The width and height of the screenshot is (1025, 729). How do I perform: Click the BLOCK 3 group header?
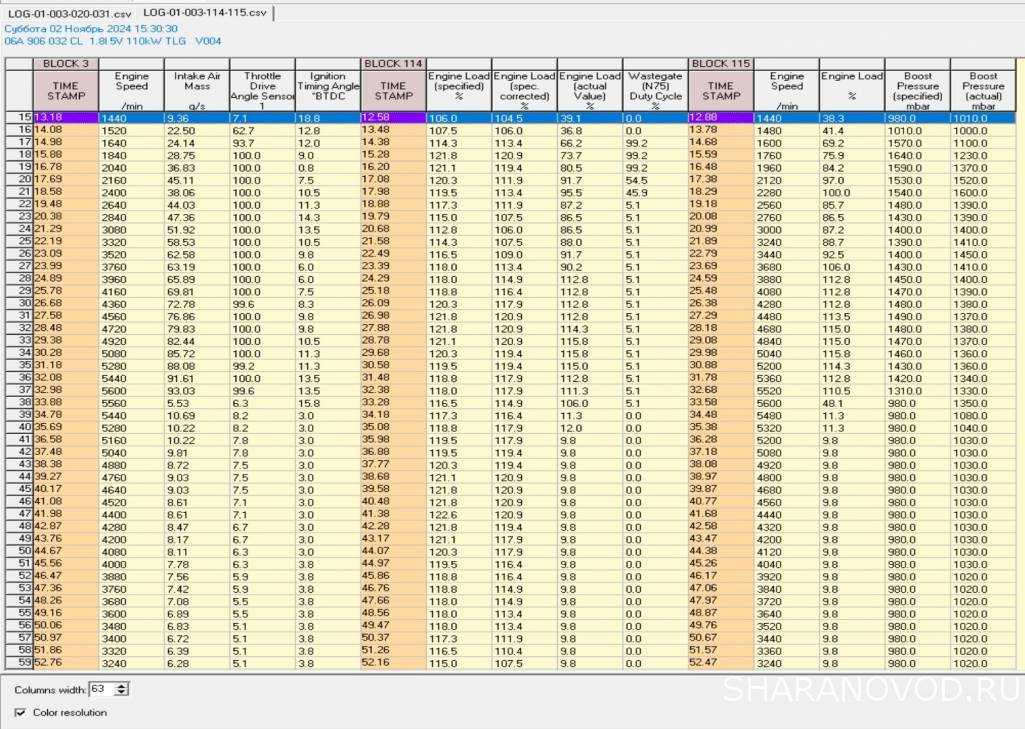click(65, 63)
